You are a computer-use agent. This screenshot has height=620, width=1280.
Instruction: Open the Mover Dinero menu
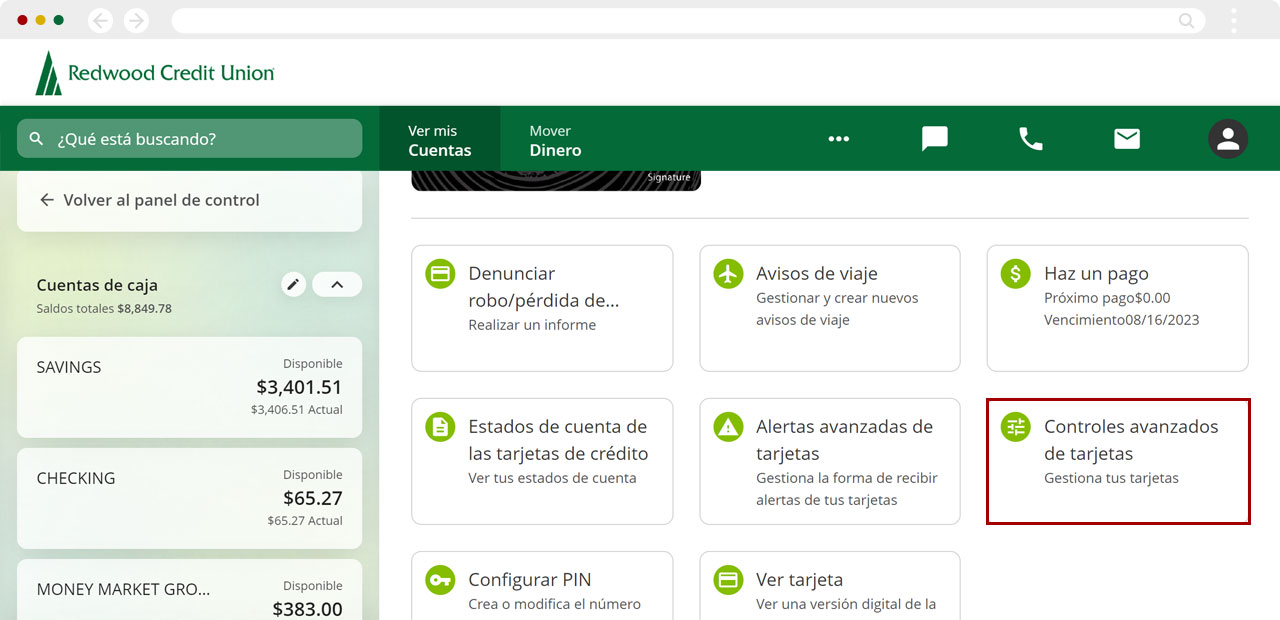click(x=555, y=140)
